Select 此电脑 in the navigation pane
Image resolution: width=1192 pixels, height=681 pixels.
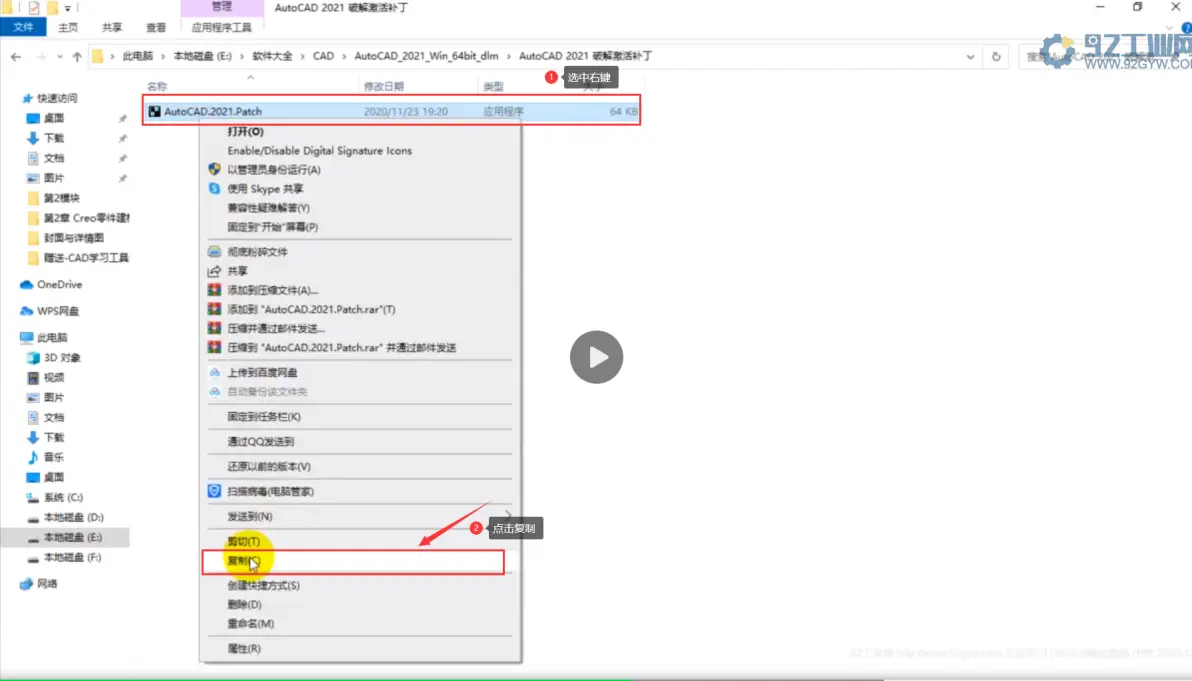pyautogui.click(x=52, y=337)
